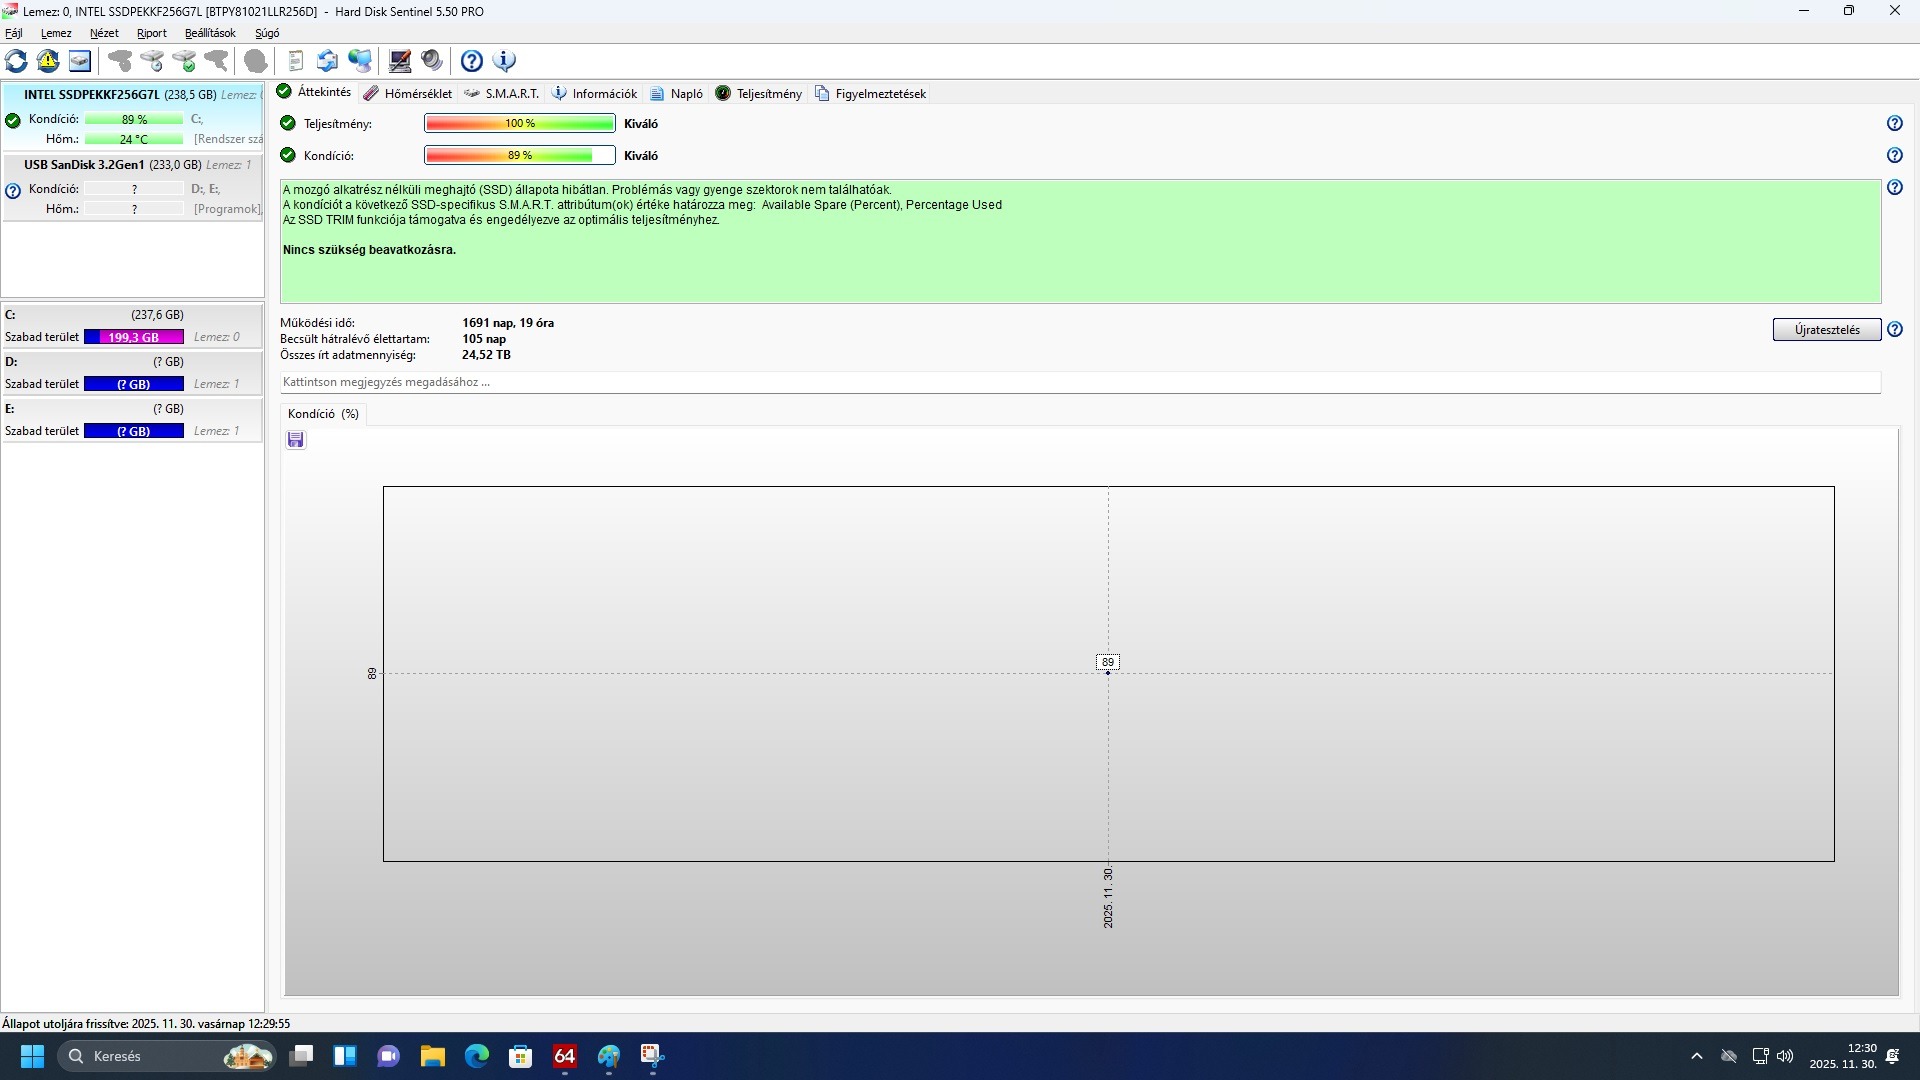Screen dimensions: 1920x1080
Task: Select the USB SanDisk 3.2Gen1 disk
Action: tap(85, 164)
